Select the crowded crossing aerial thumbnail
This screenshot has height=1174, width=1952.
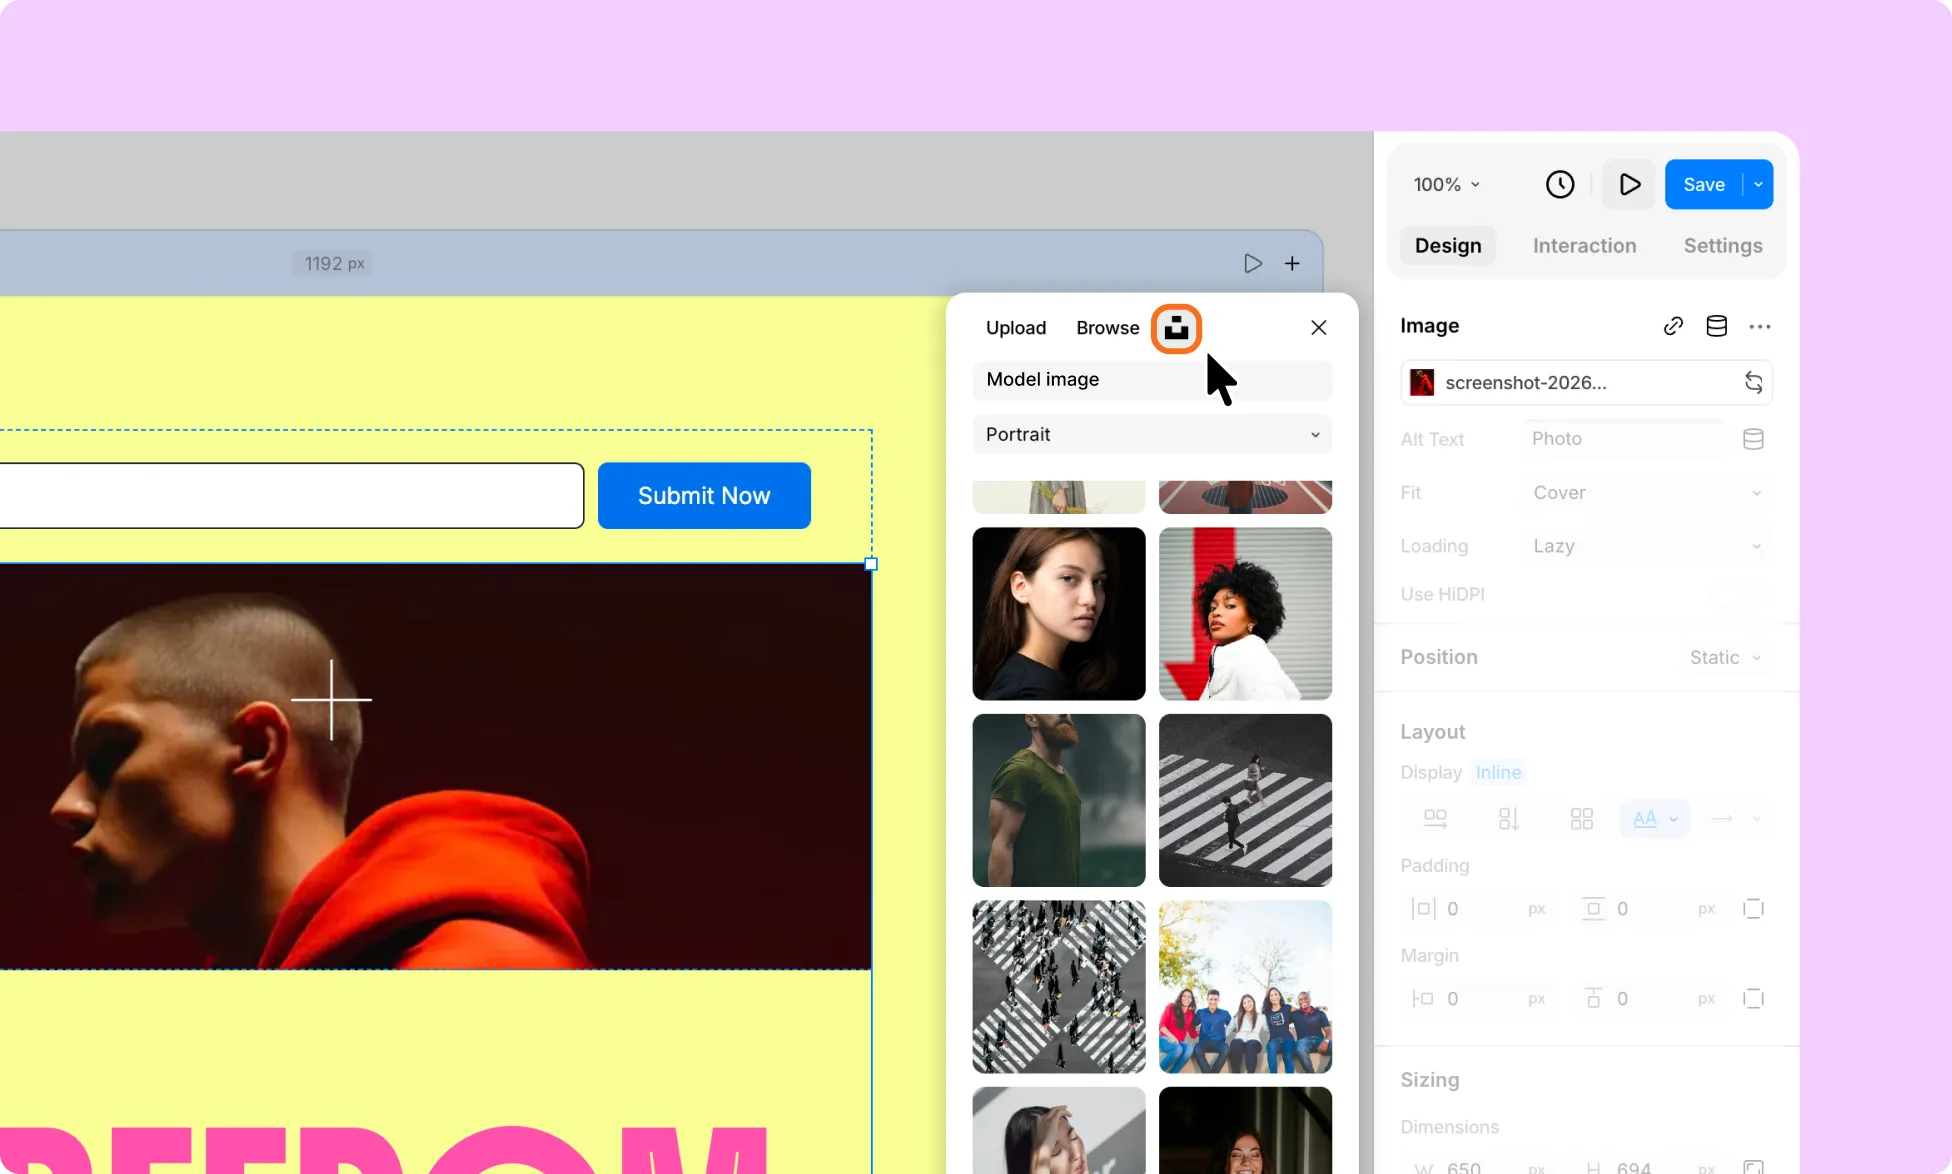[1059, 987]
